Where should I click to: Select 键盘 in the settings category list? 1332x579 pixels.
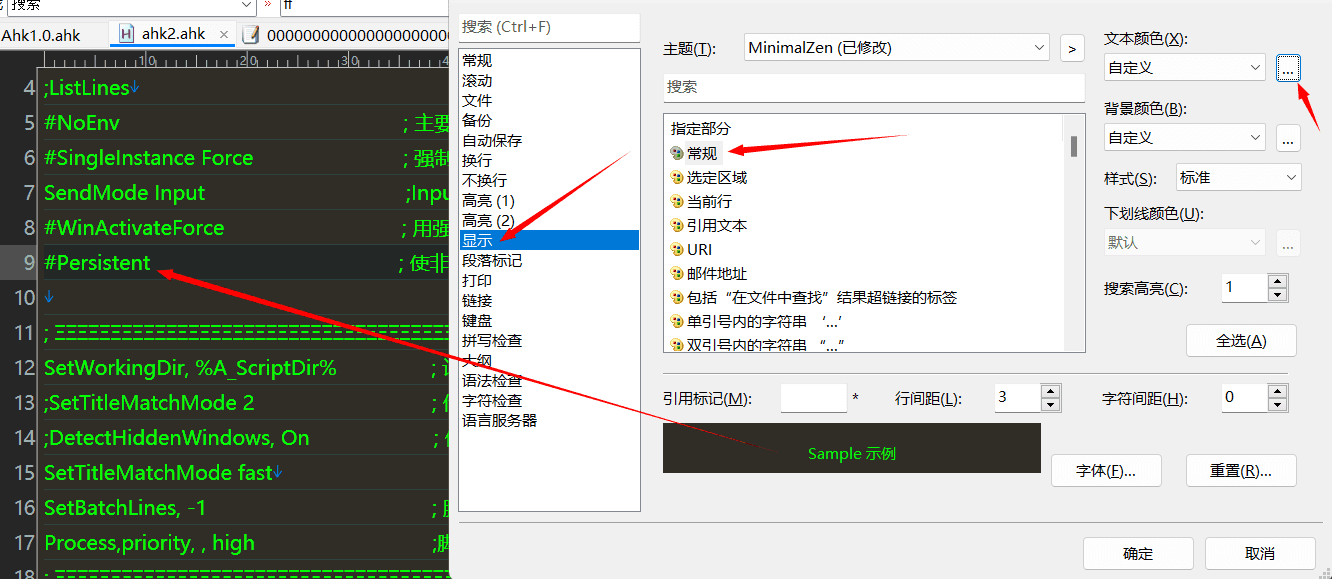pos(477,320)
